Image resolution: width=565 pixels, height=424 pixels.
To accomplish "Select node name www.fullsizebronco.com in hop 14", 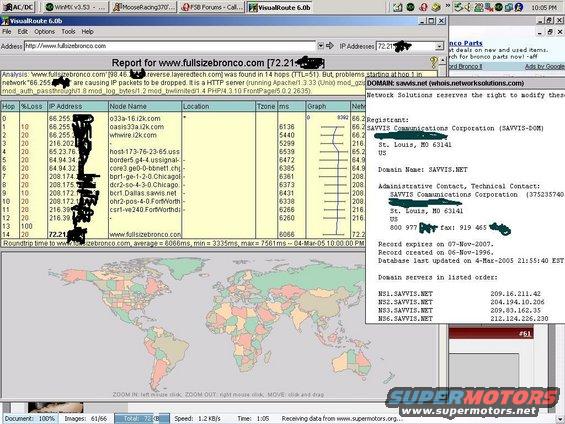I will (x=145, y=235).
